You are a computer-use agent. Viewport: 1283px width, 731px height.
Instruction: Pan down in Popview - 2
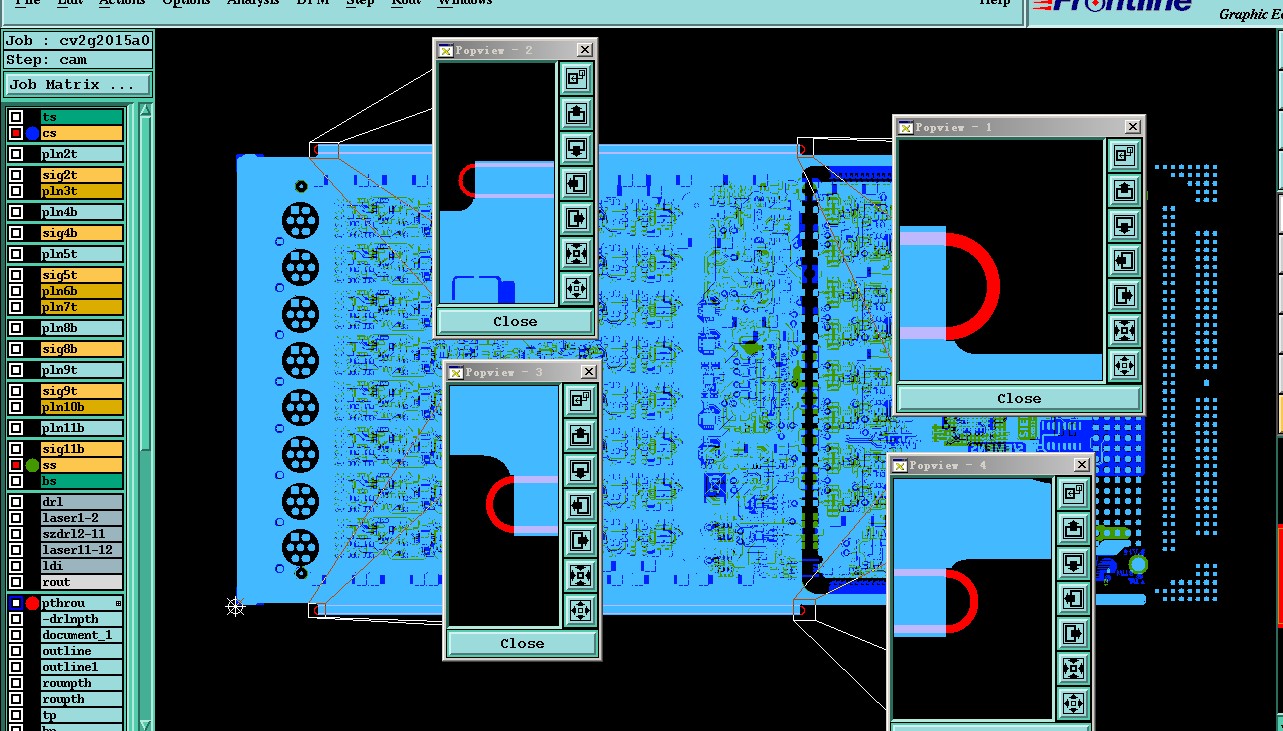(576, 149)
